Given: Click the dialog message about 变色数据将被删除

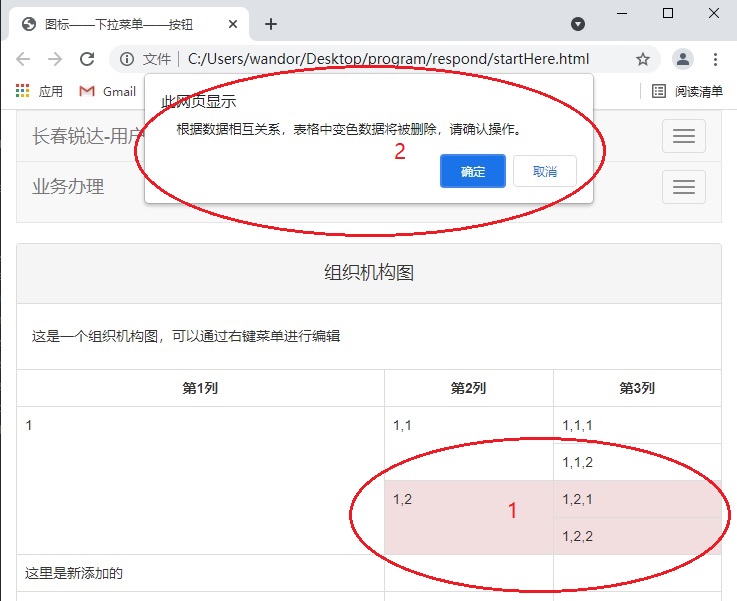Looking at the screenshot, I should pyautogui.click(x=350, y=129).
